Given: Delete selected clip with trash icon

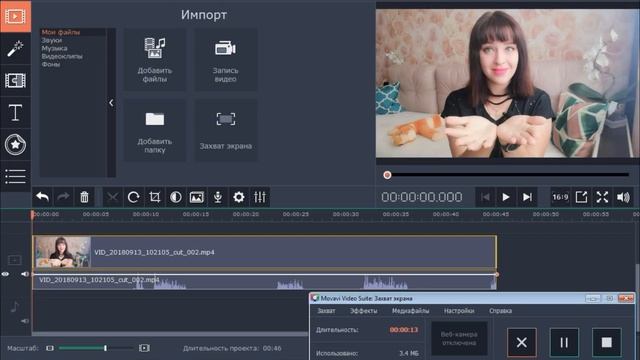Looking at the screenshot, I should pyautogui.click(x=84, y=198).
